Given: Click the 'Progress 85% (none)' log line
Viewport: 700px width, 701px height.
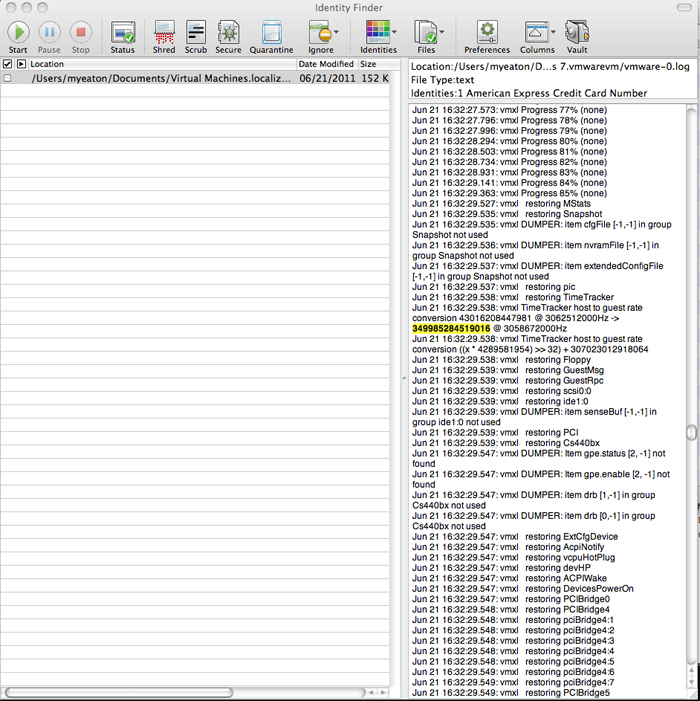Looking at the screenshot, I should tap(509, 193).
